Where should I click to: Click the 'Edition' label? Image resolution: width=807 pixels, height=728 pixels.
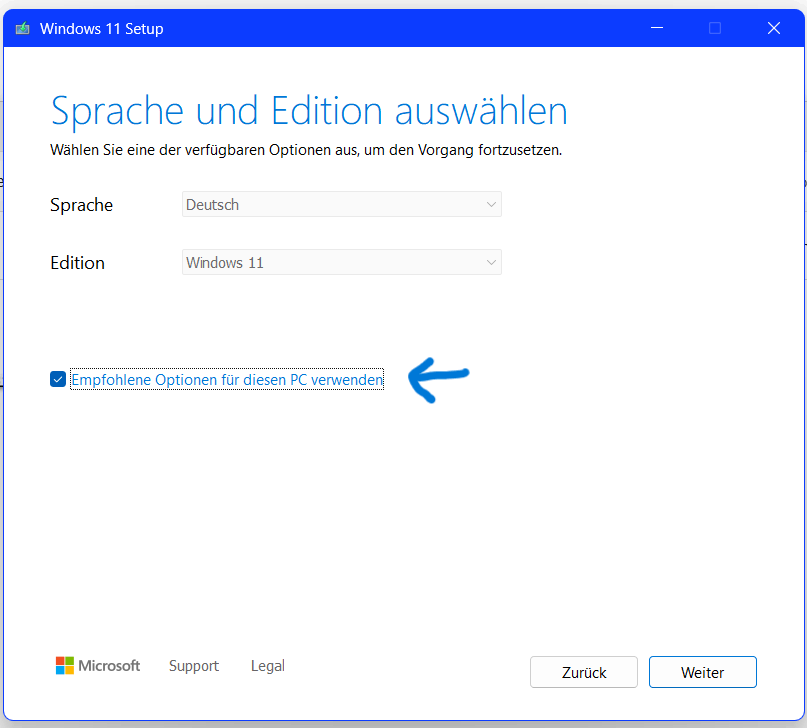[x=77, y=263]
